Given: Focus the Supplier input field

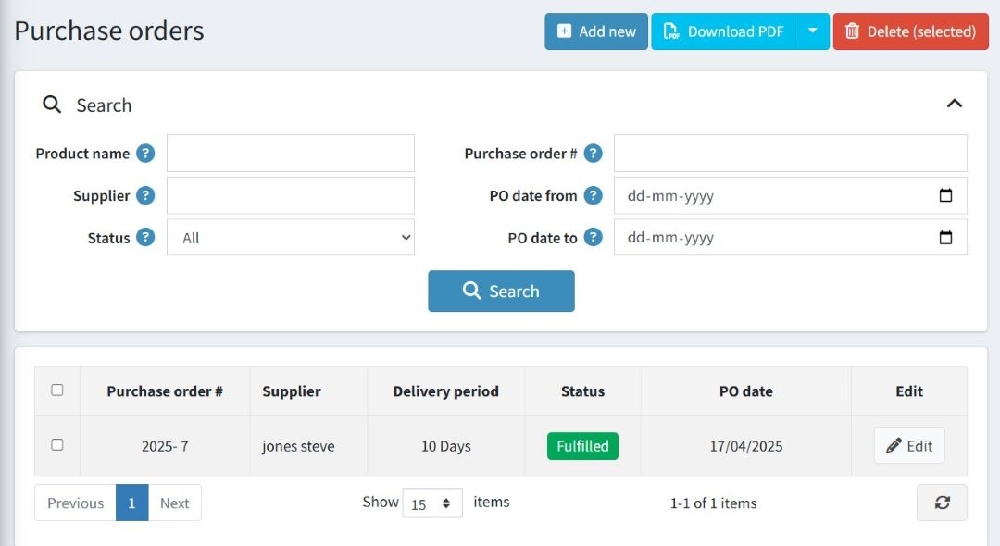Looking at the screenshot, I should pyautogui.click(x=291, y=196).
